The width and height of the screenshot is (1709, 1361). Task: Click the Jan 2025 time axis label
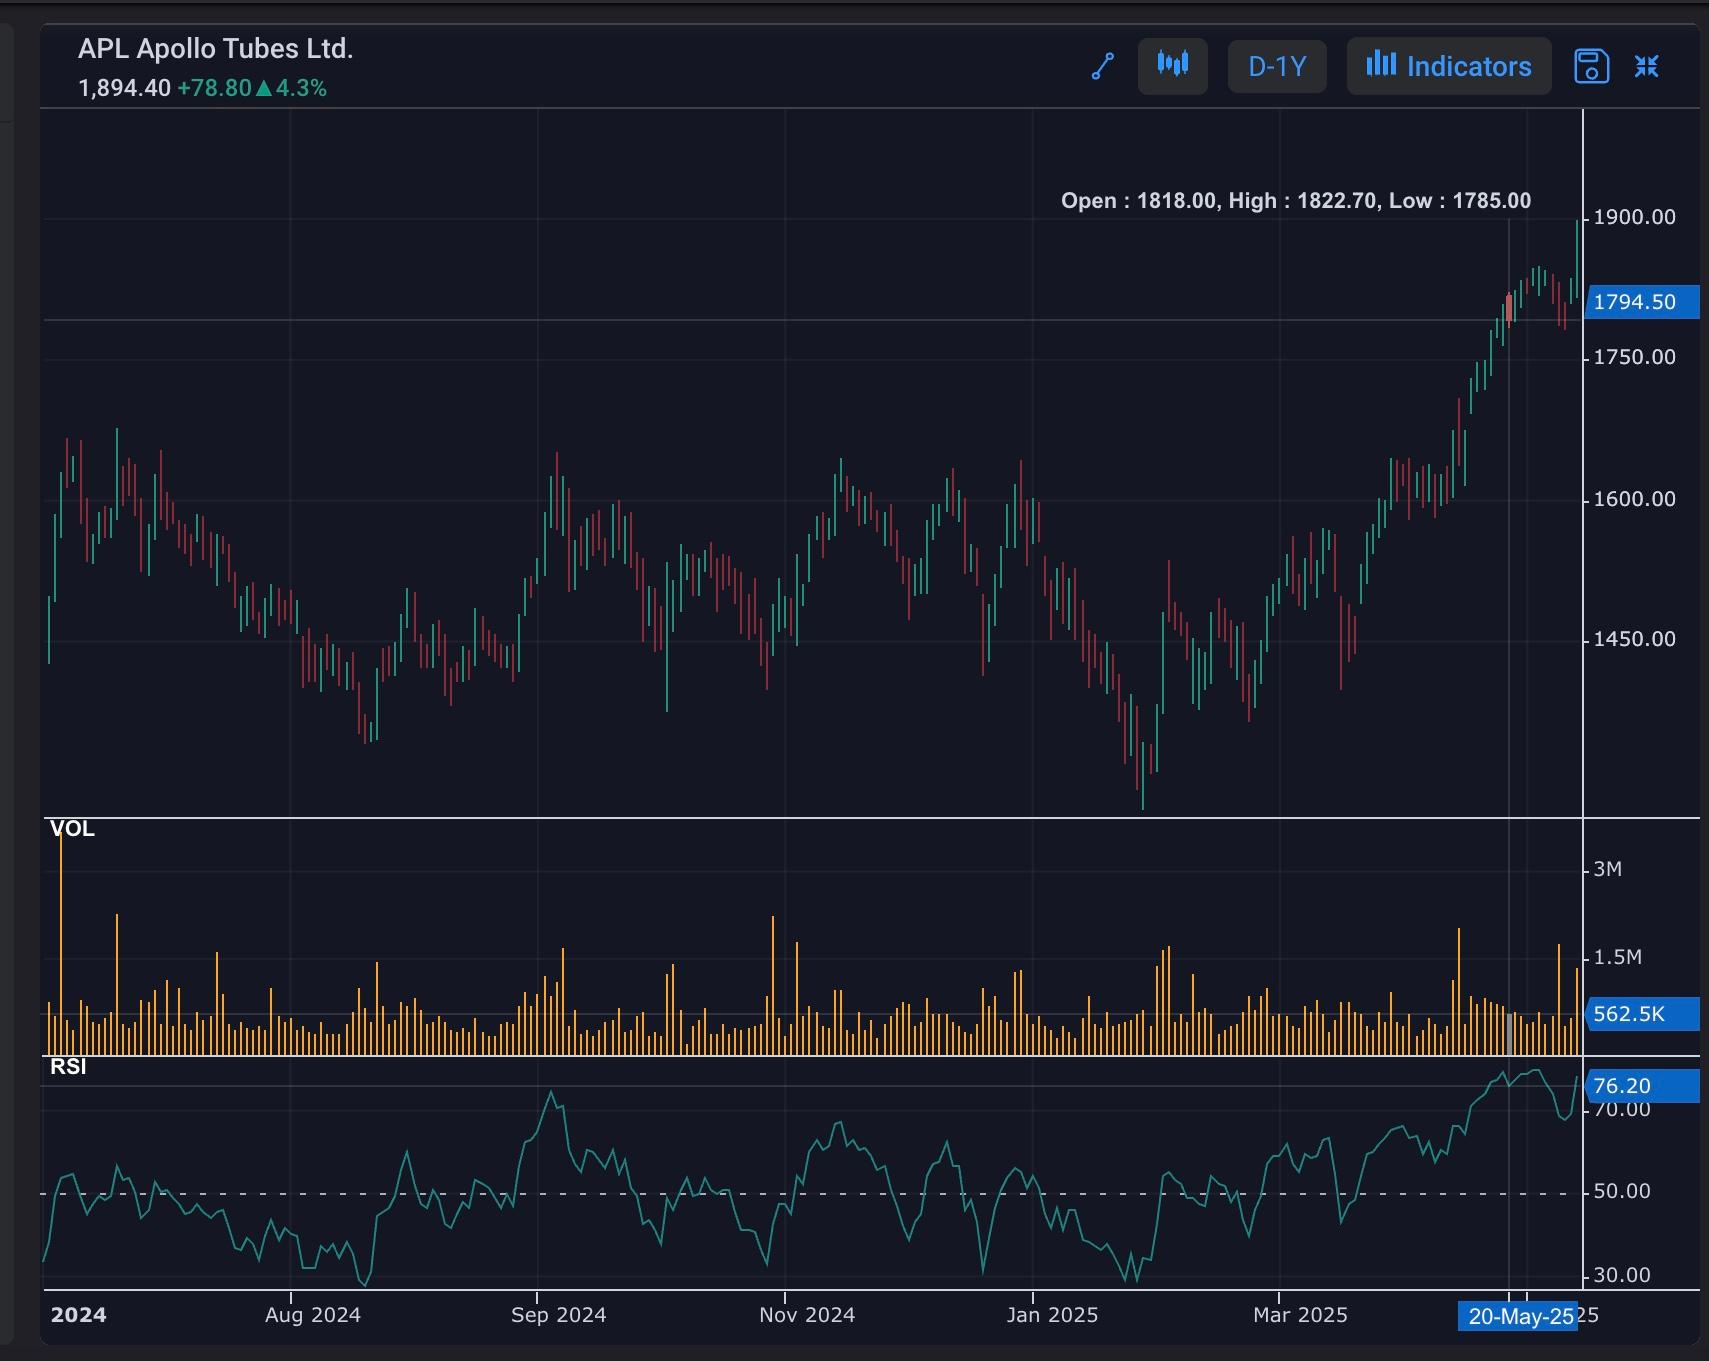tap(1052, 1315)
